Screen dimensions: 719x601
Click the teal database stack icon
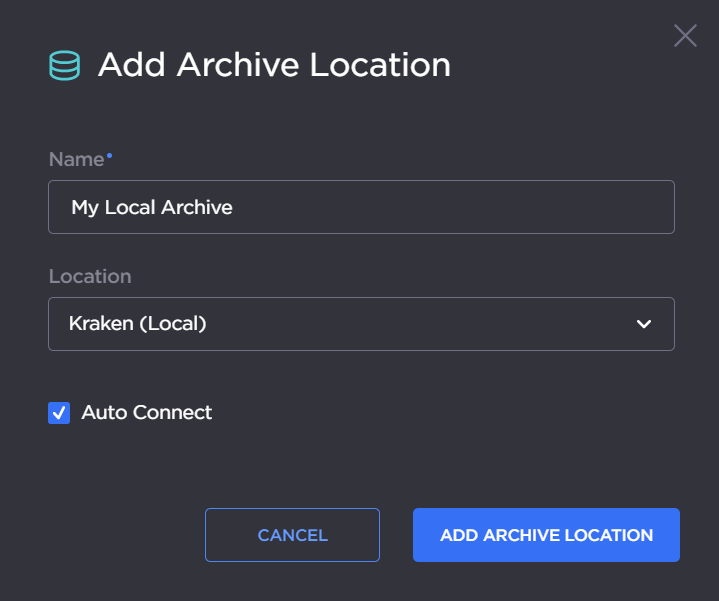(x=65, y=66)
